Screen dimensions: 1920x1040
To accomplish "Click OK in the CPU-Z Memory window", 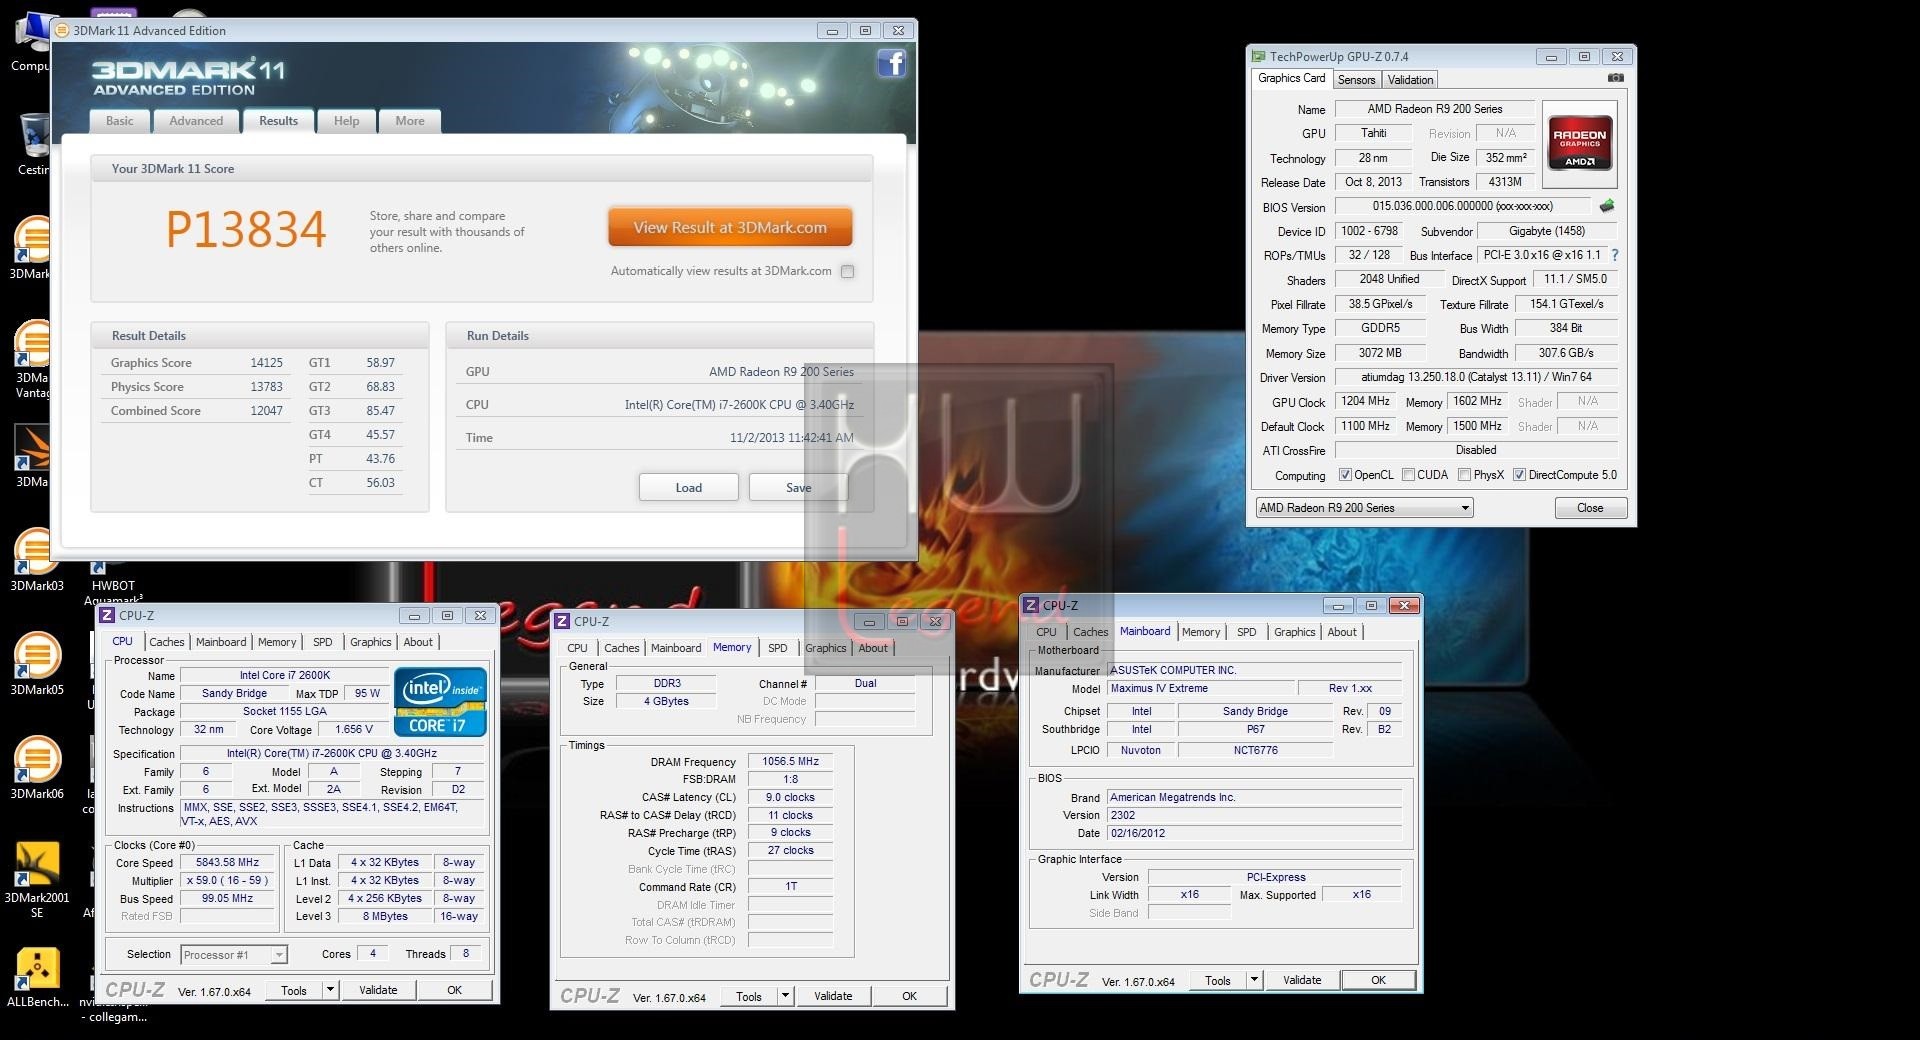I will click(909, 996).
